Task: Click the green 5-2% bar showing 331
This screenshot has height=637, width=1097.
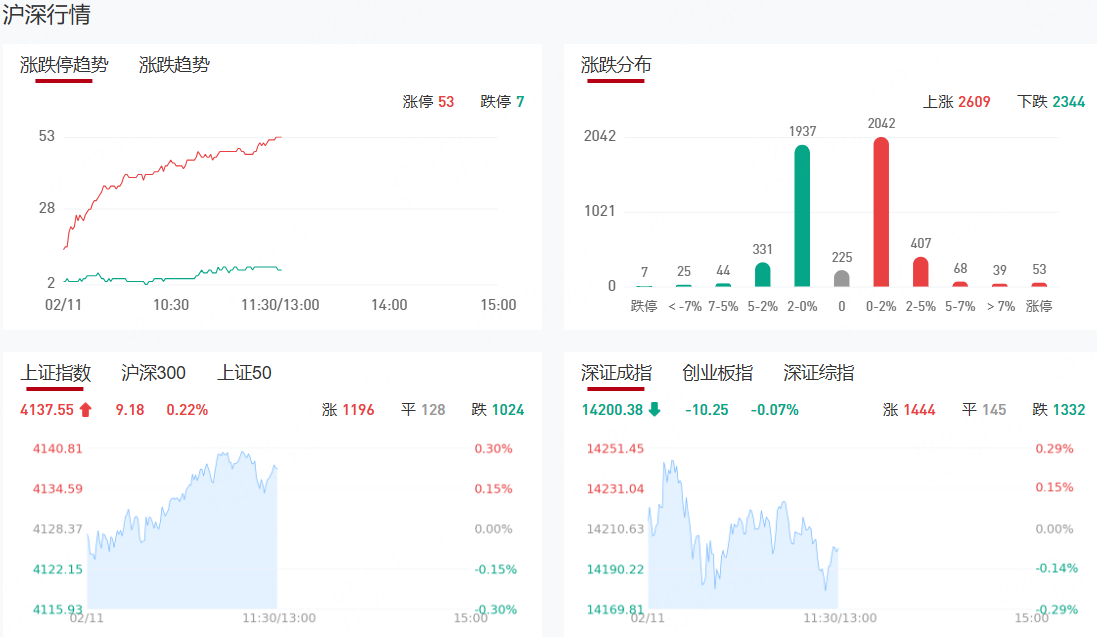Action: (x=763, y=275)
